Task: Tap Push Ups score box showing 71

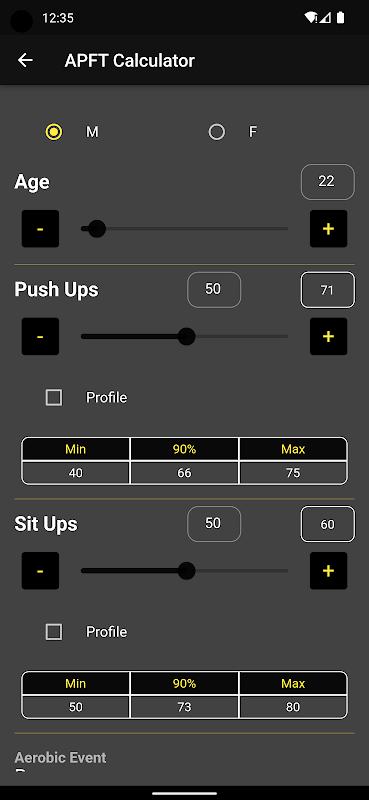Action: pyautogui.click(x=328, y=290)
